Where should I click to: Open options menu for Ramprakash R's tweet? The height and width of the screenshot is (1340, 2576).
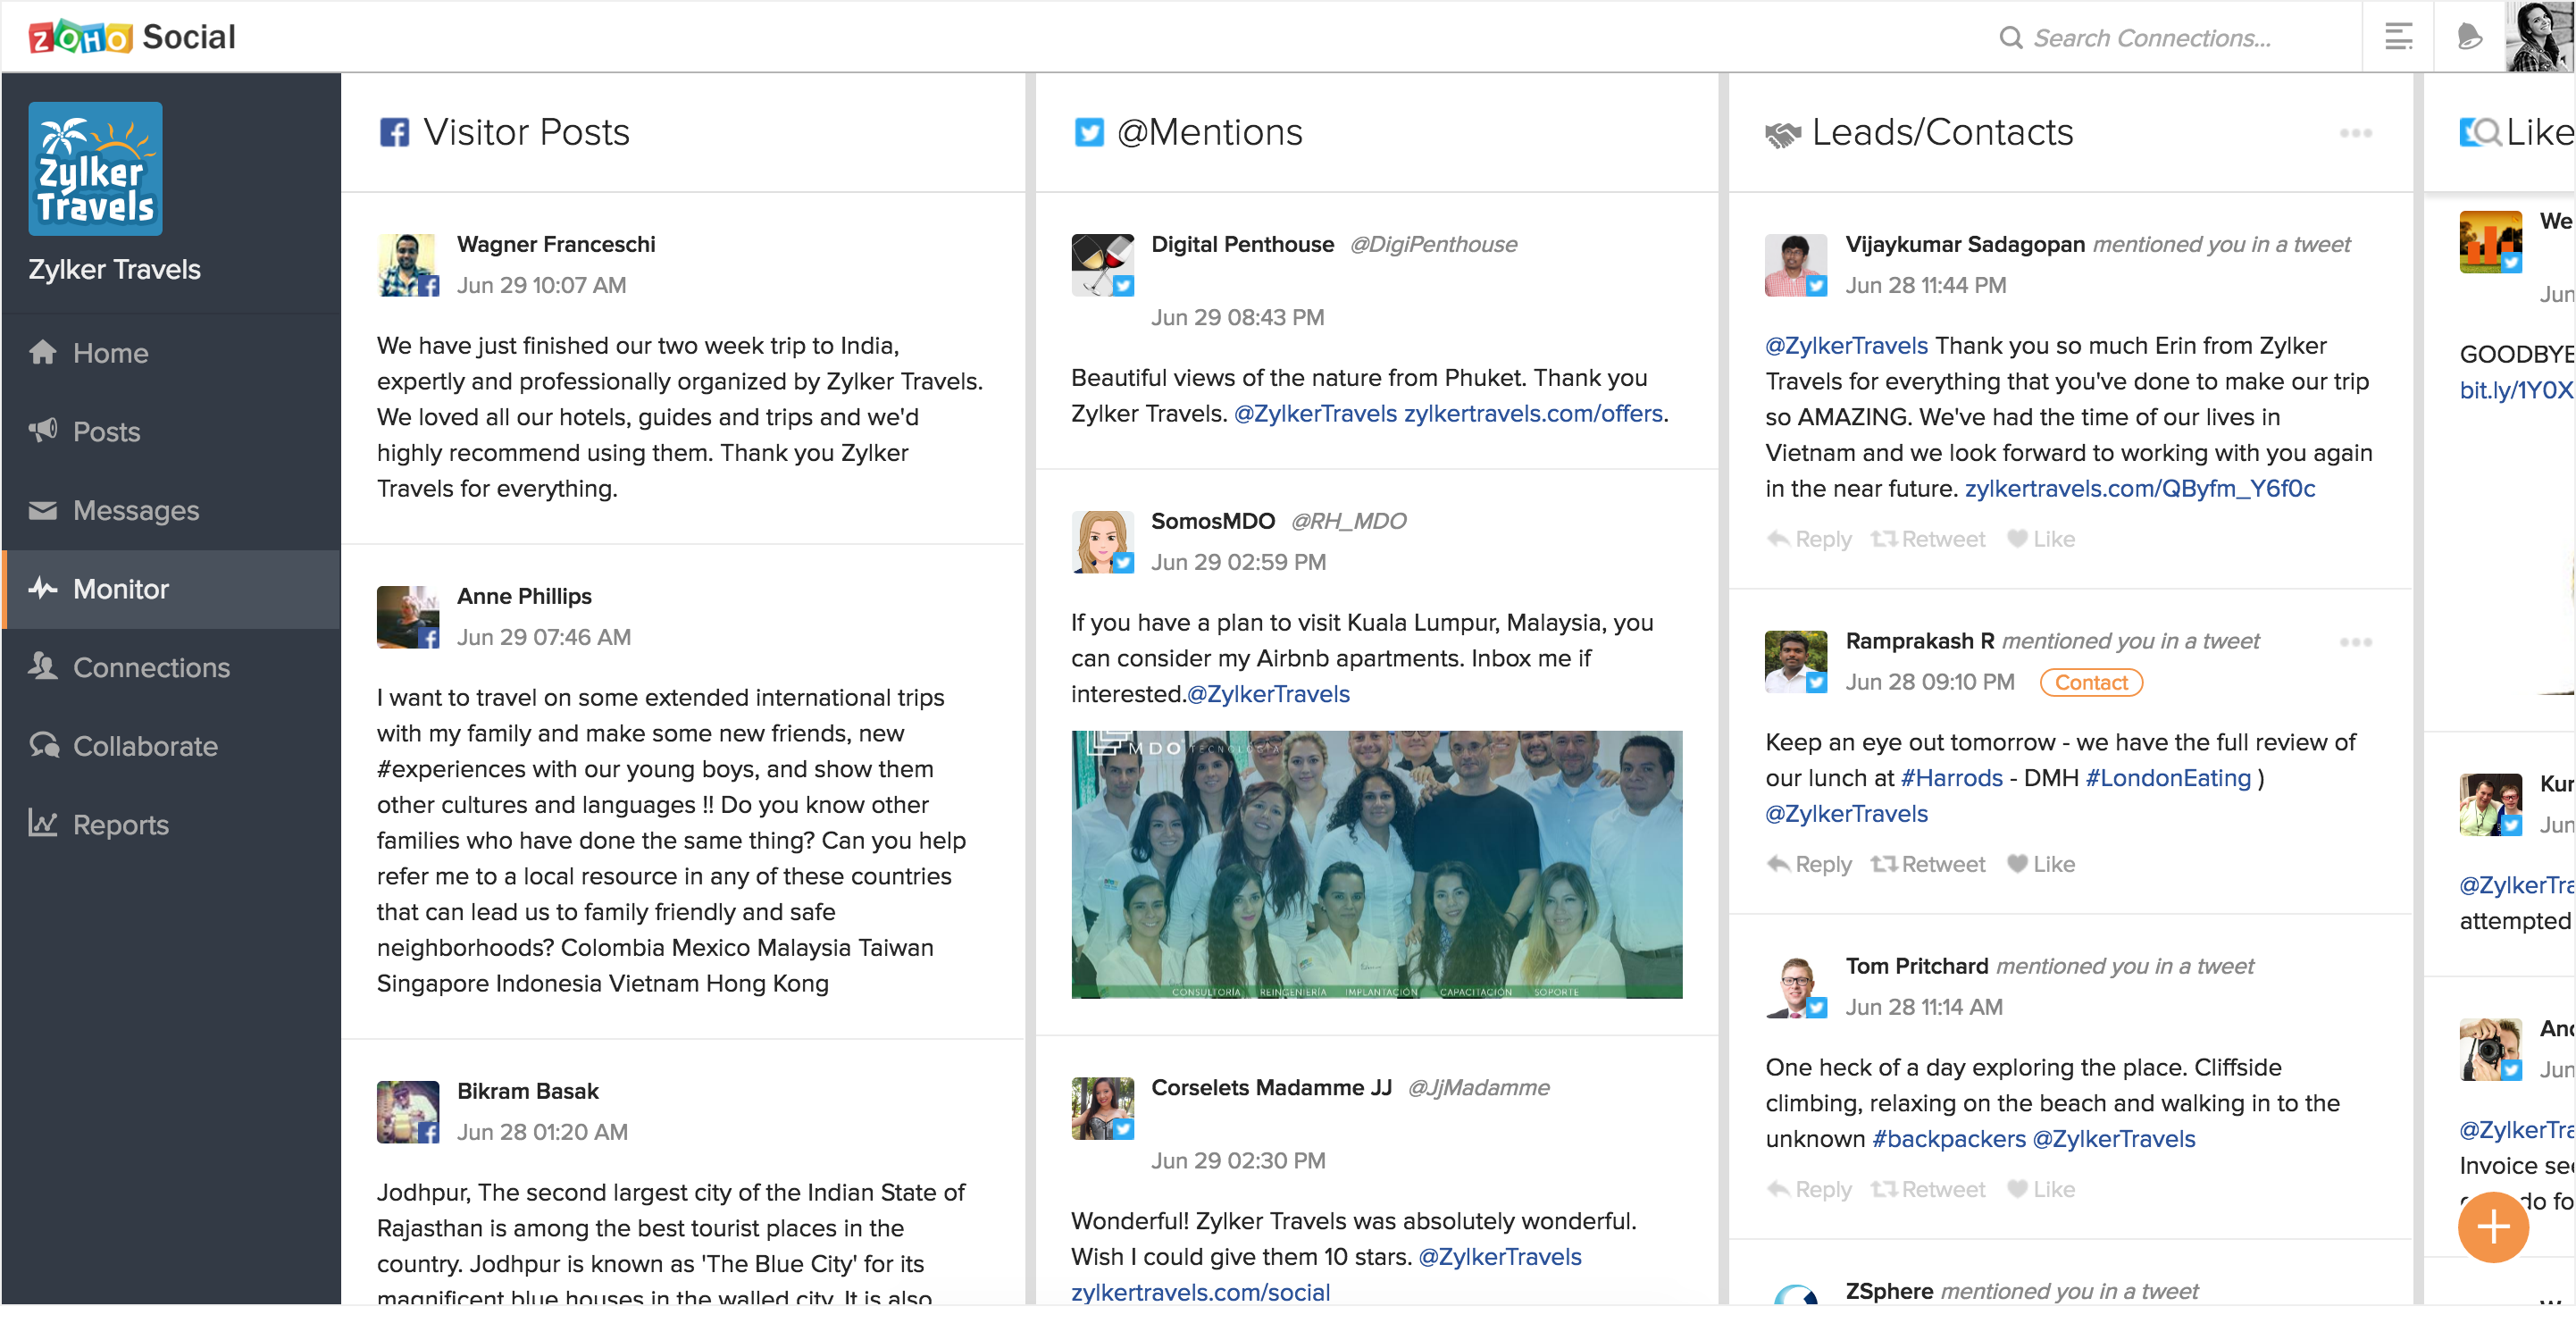pyautogui.click(x=2355, y=642)
